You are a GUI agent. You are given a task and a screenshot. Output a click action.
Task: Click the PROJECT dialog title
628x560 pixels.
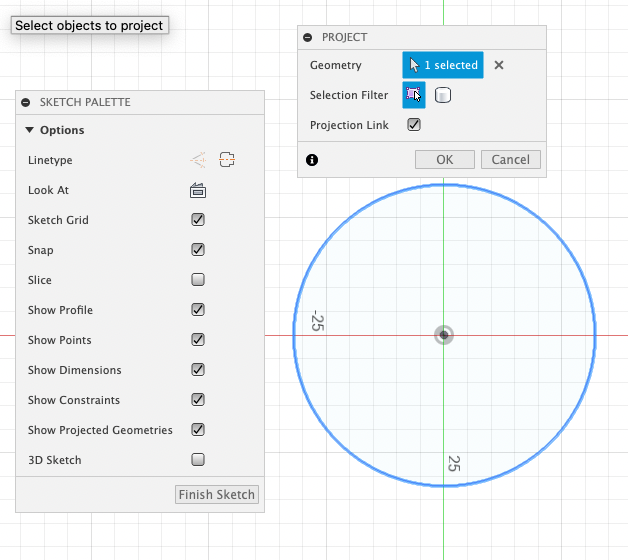tap(344, 37)
